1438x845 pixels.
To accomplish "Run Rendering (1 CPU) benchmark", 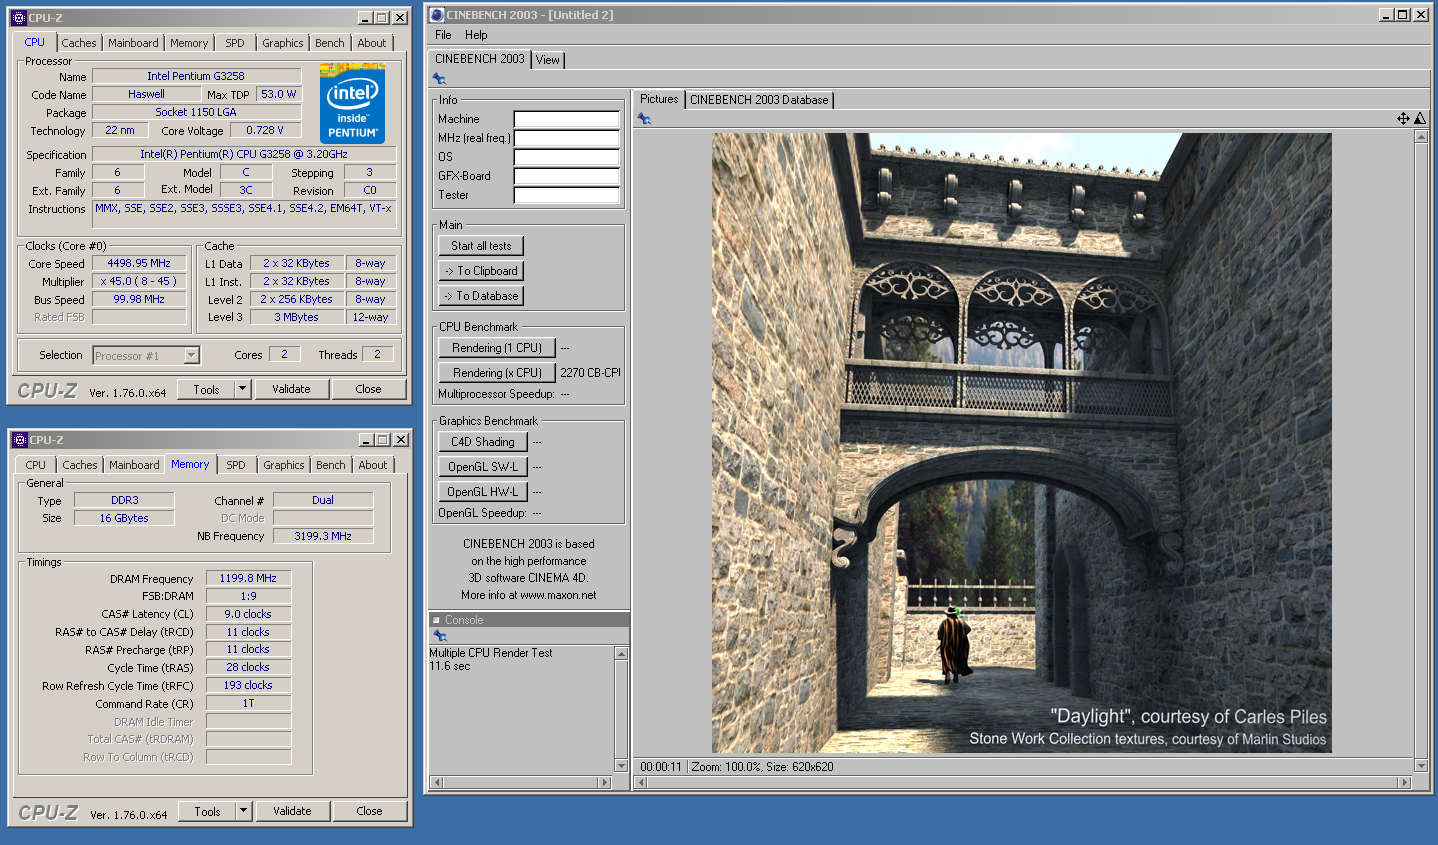I will pos(497,348).
